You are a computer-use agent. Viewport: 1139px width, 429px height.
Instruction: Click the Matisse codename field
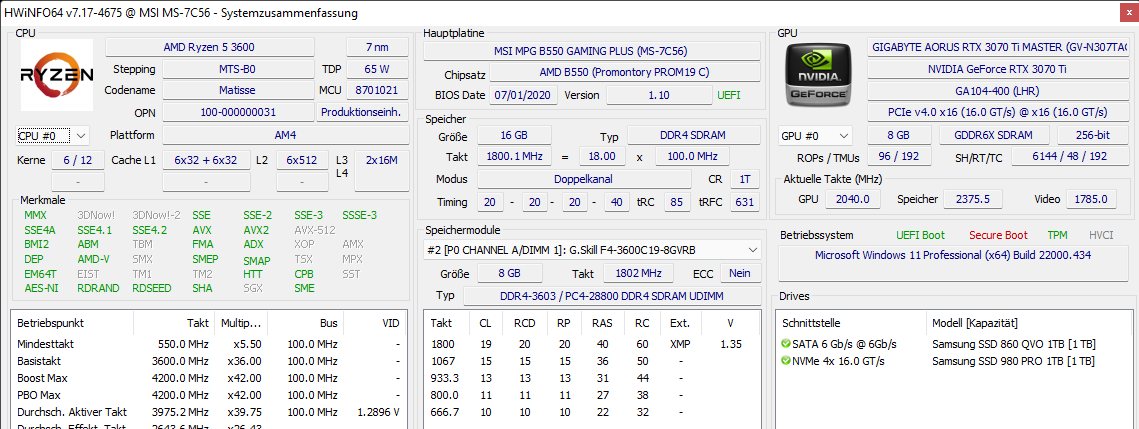[x=237, y=91]
